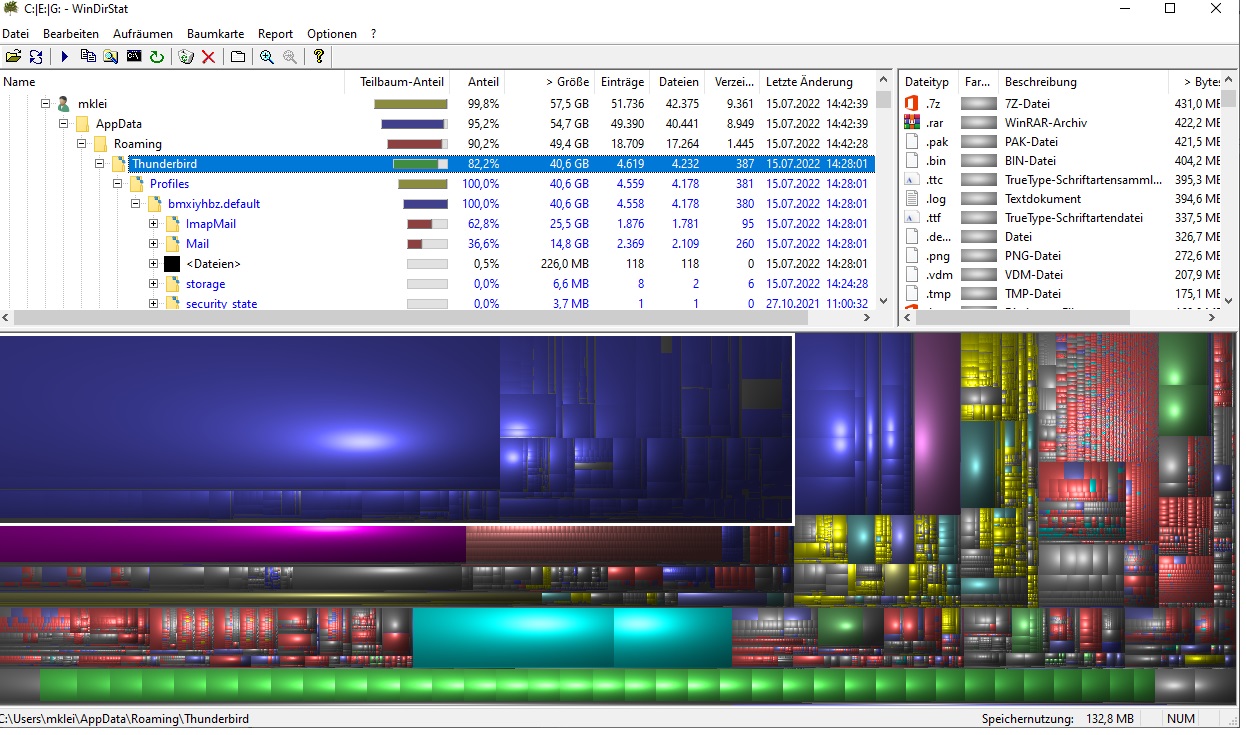Viewport: 1246px width, 735px height.
Task: Open help with the yellow question mark
Action: [319, 57]
